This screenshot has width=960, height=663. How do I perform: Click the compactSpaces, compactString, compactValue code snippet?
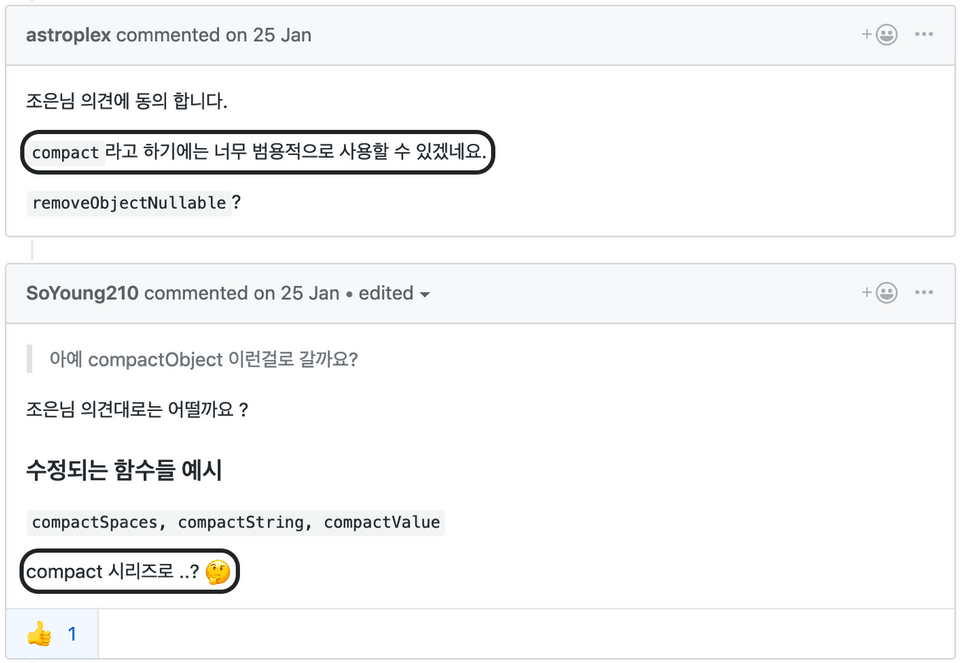235,522
